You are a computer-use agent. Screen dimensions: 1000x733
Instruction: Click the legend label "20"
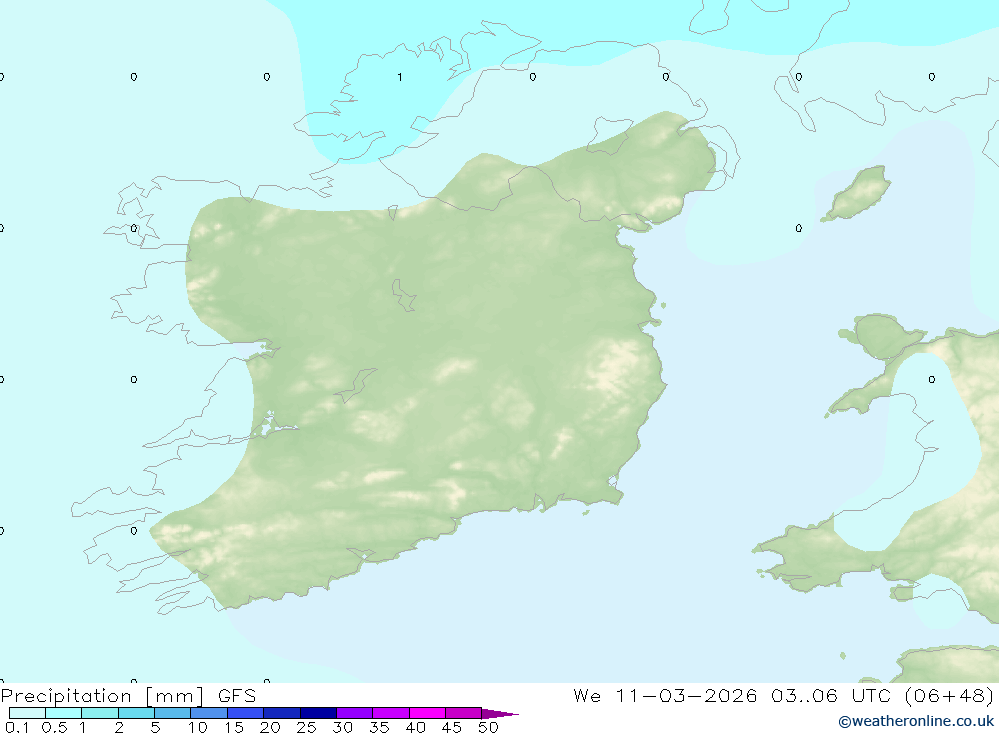click(x=270, y=727)
